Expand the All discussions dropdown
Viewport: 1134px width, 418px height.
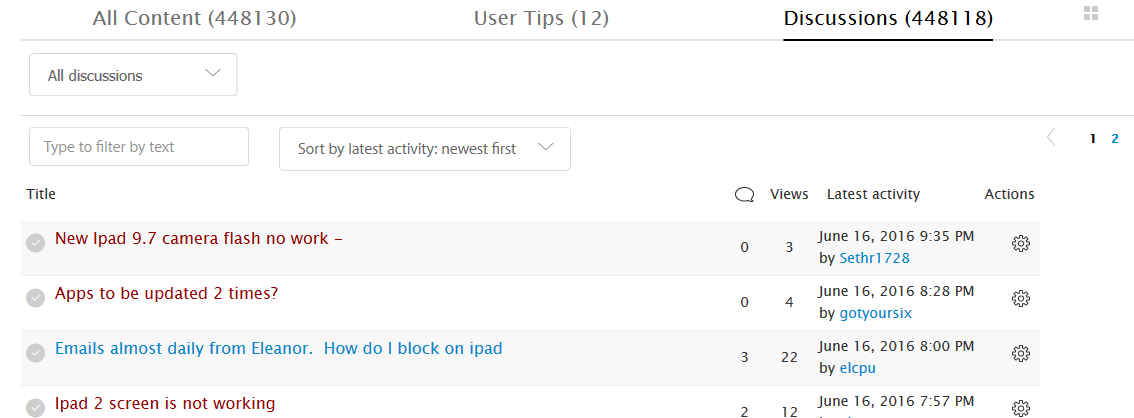click(x=133, y=75)
